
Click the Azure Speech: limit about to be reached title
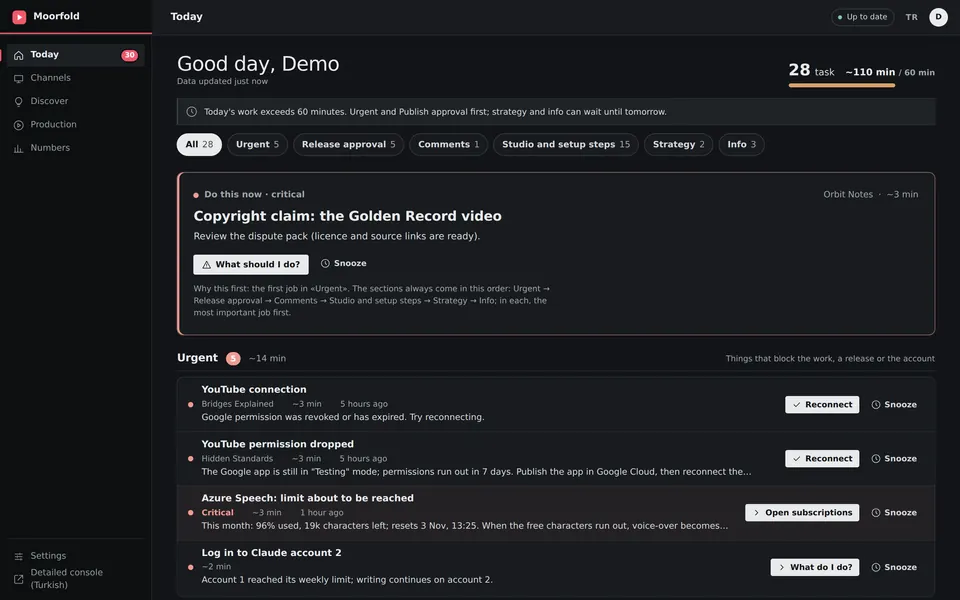[307, 498]
